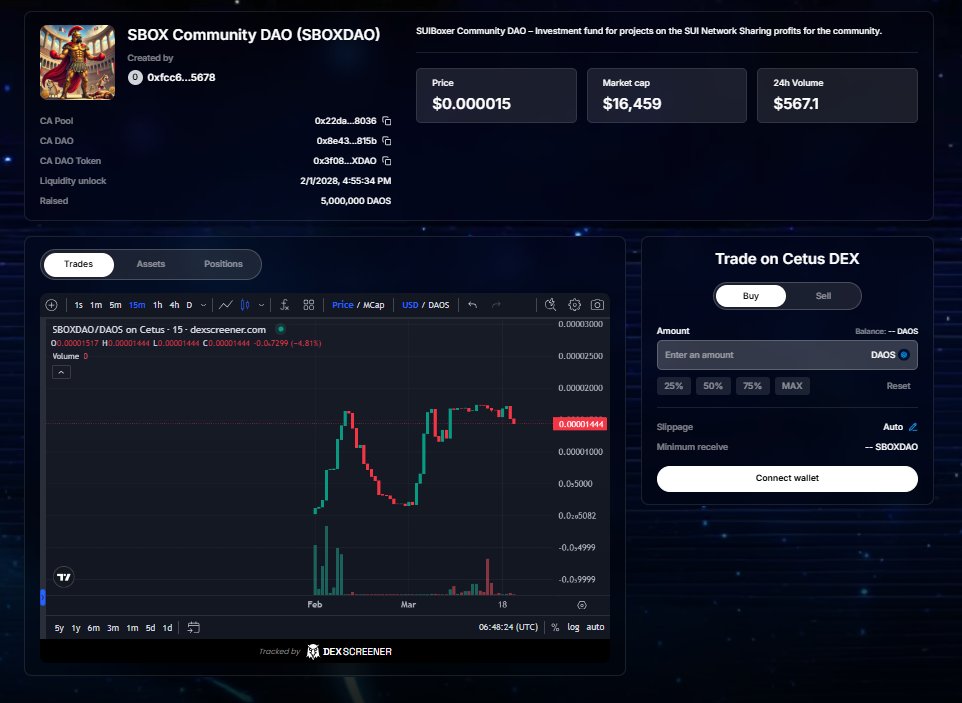Image resolution: width=962 pixels, height=703 pixels.
Task: Set chart range to 6m
Action: click(x=93, y=628)
